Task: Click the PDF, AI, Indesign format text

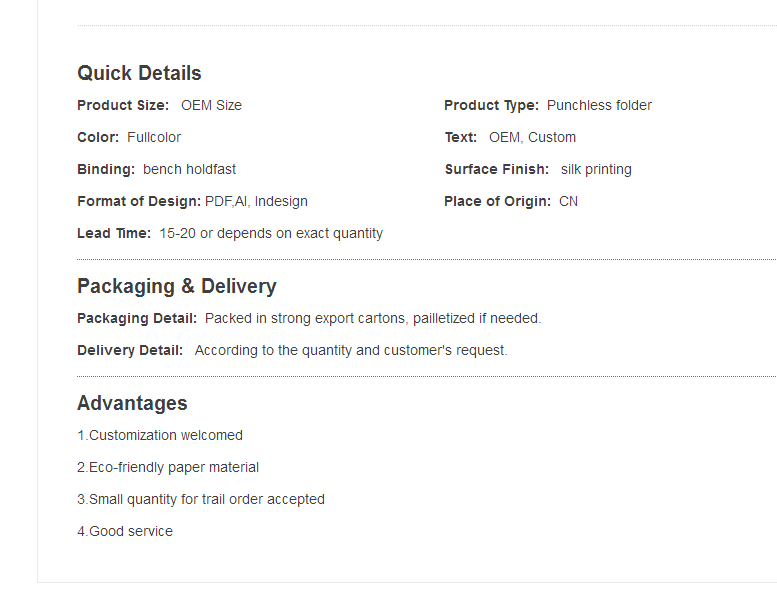Action: tap(256, 202)
